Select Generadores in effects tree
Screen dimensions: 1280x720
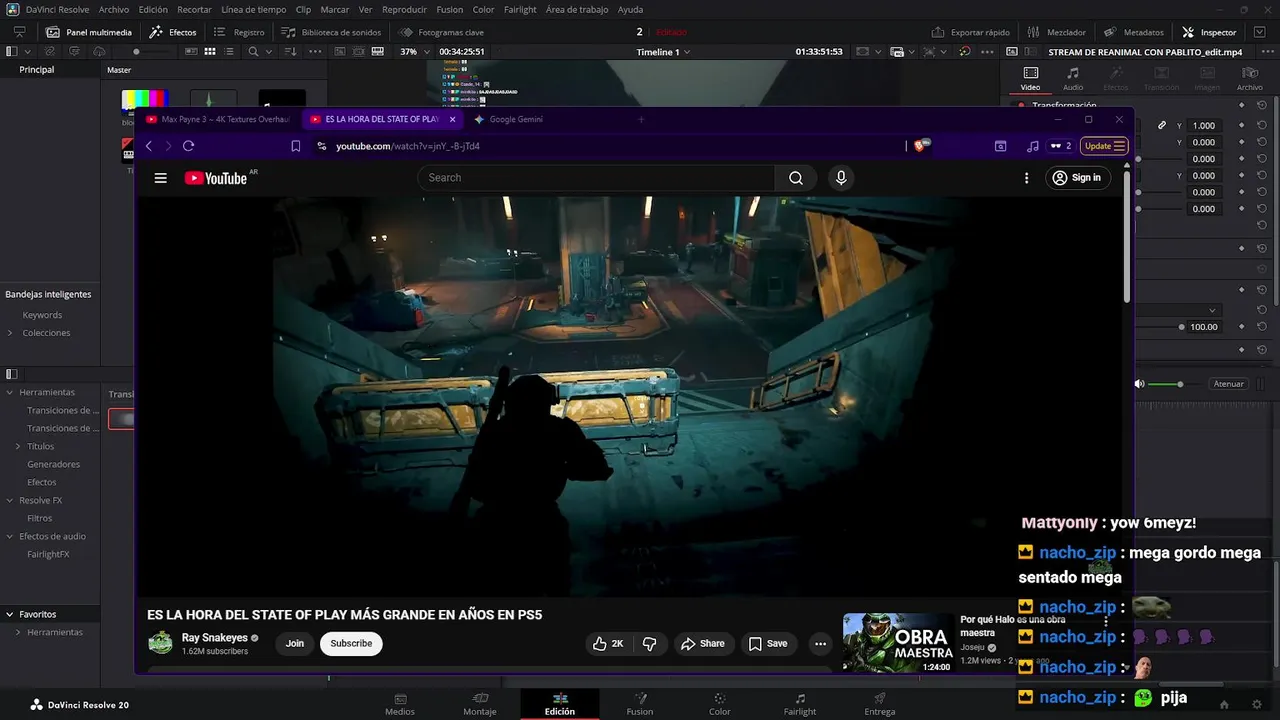(53, 464)
